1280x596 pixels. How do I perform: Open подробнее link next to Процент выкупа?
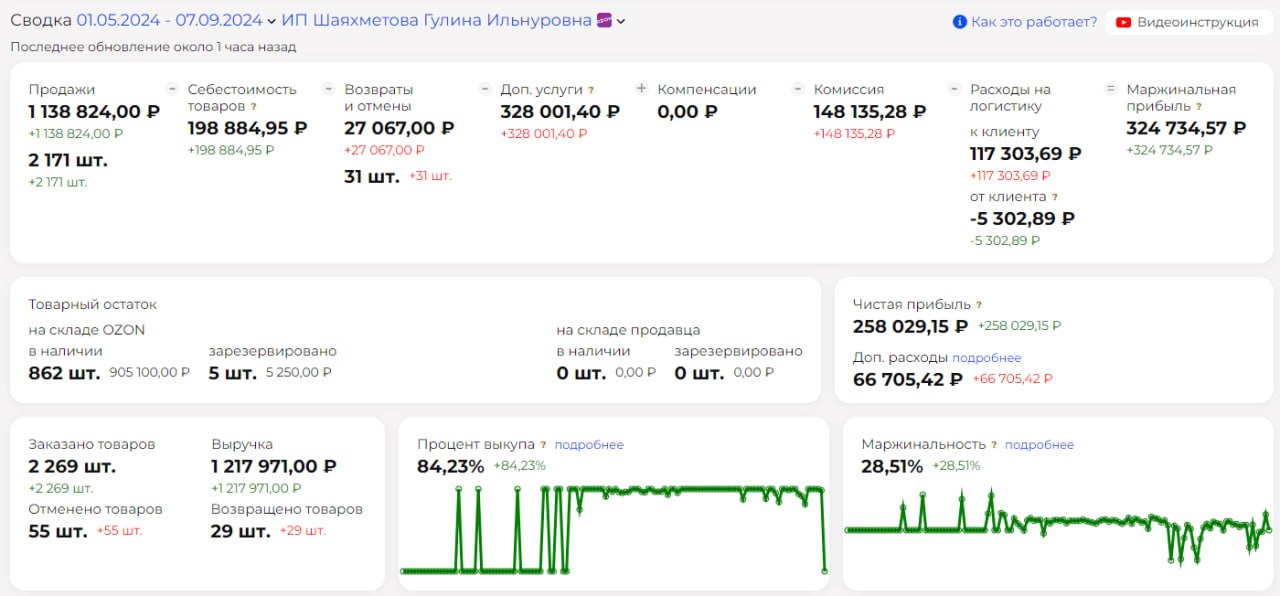pyautogui.click(x=589, y=445)
